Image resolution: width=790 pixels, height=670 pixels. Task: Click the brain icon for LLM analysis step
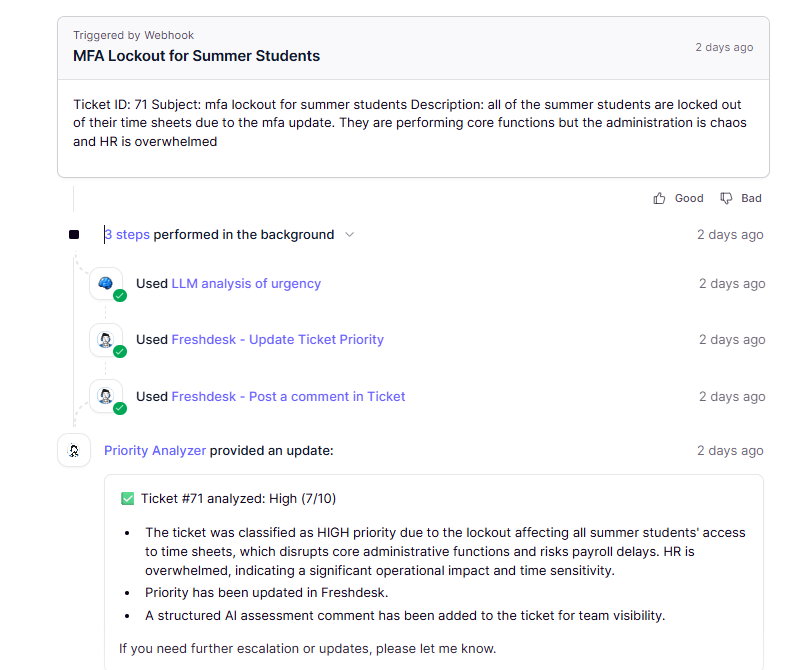point(106,283)
